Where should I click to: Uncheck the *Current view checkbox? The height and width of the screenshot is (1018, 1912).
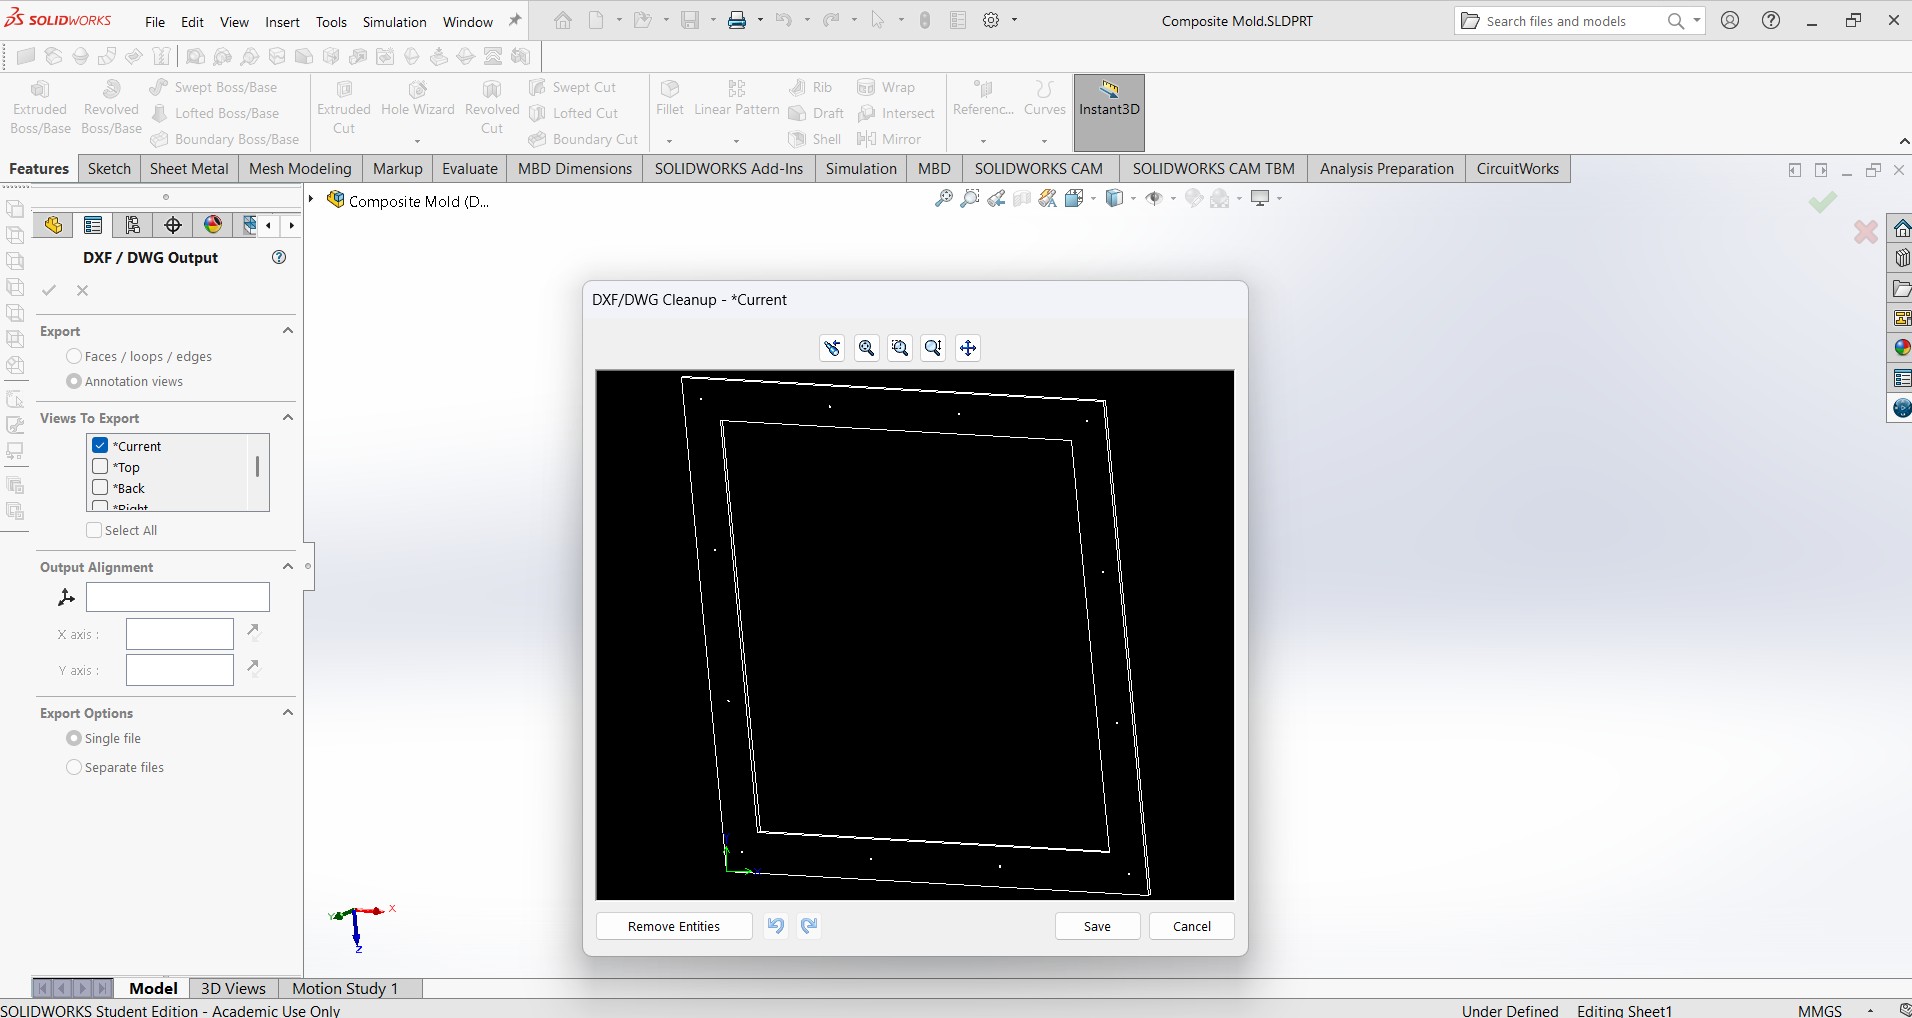[x=100, y=445]
